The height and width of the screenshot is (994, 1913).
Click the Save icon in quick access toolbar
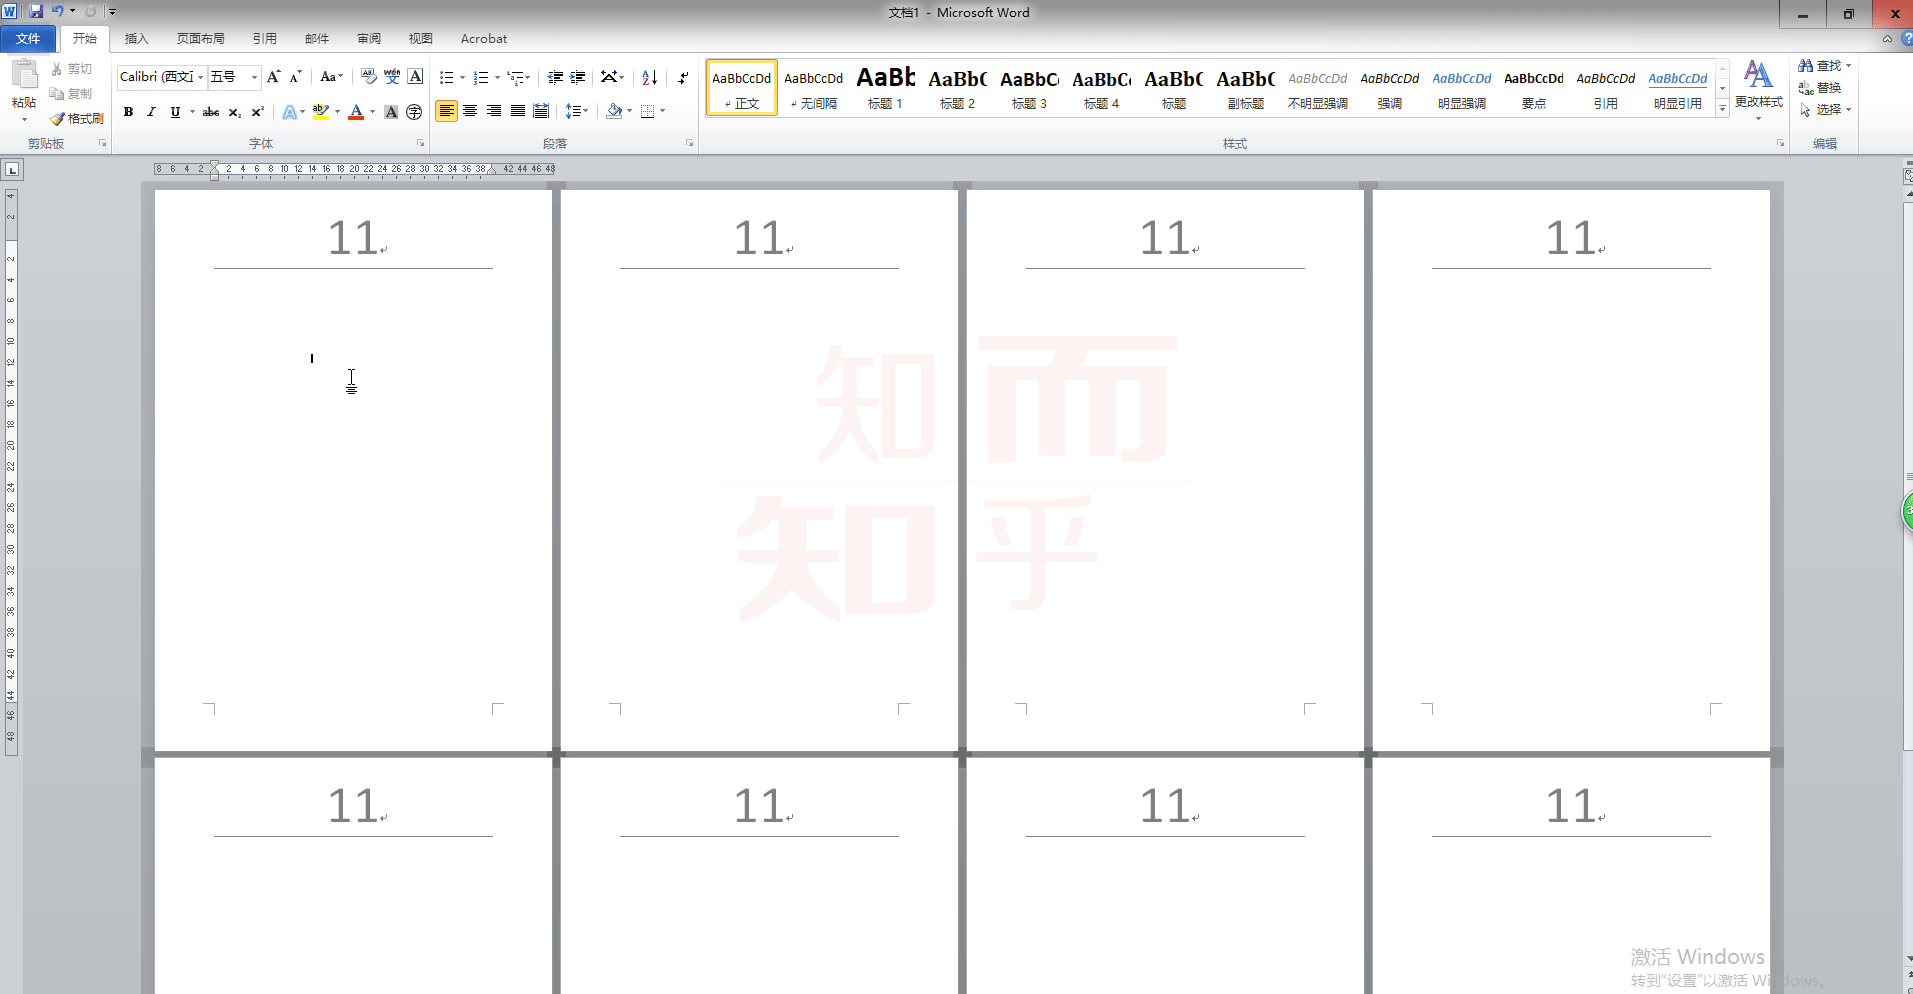point(36,12)
